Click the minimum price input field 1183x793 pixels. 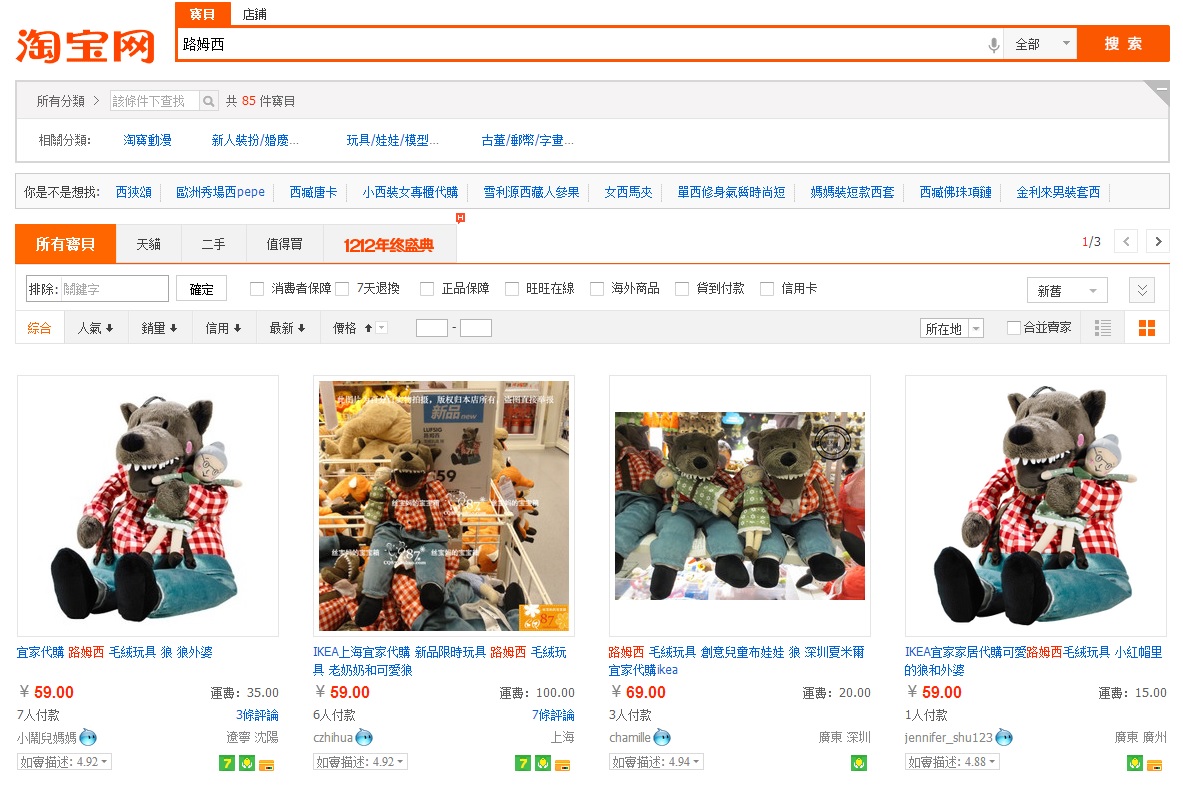pos(431,328)
